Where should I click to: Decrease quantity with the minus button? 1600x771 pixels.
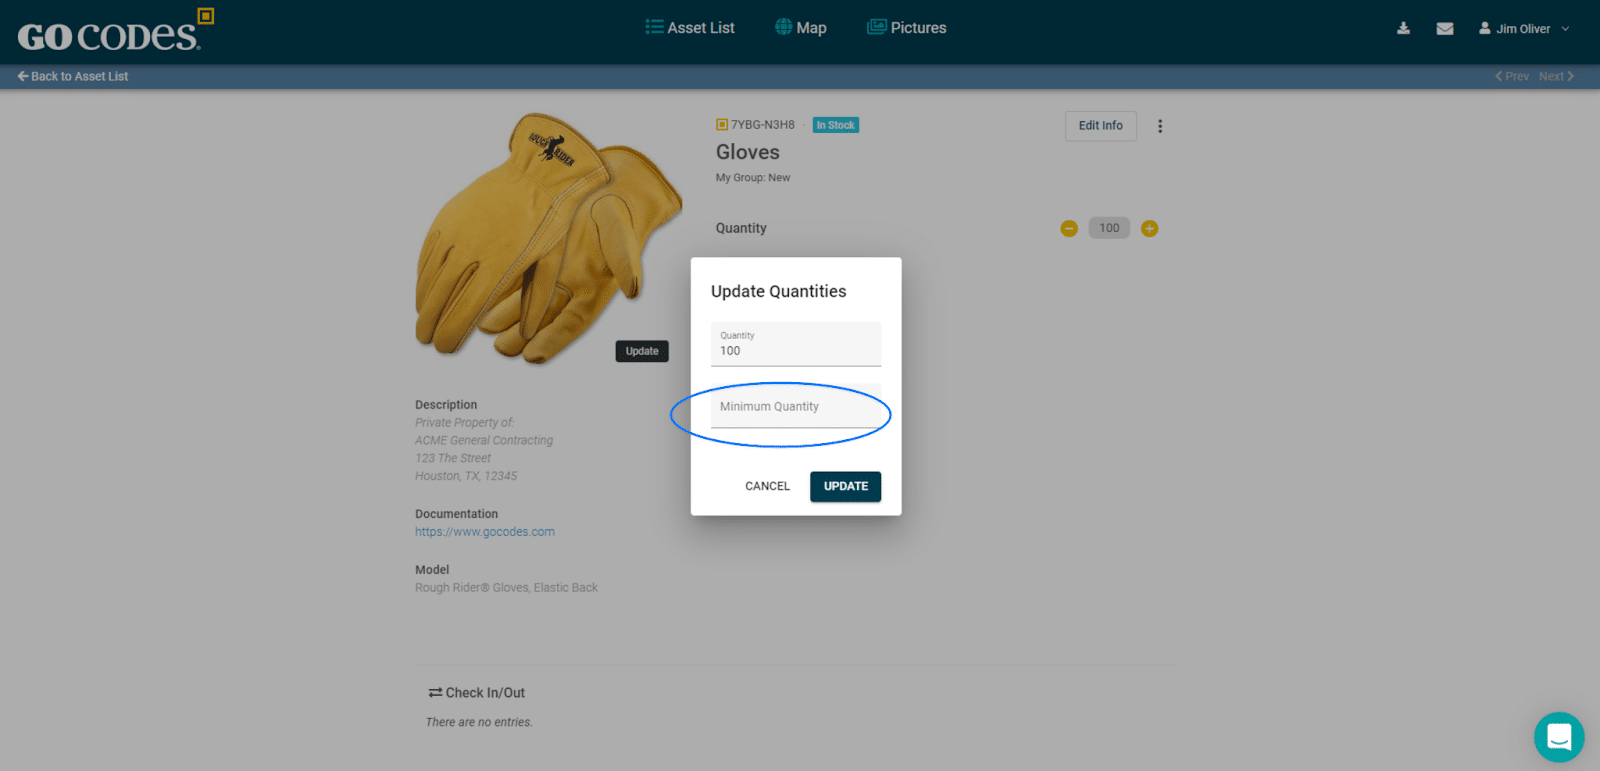(x=1069, y=228)
